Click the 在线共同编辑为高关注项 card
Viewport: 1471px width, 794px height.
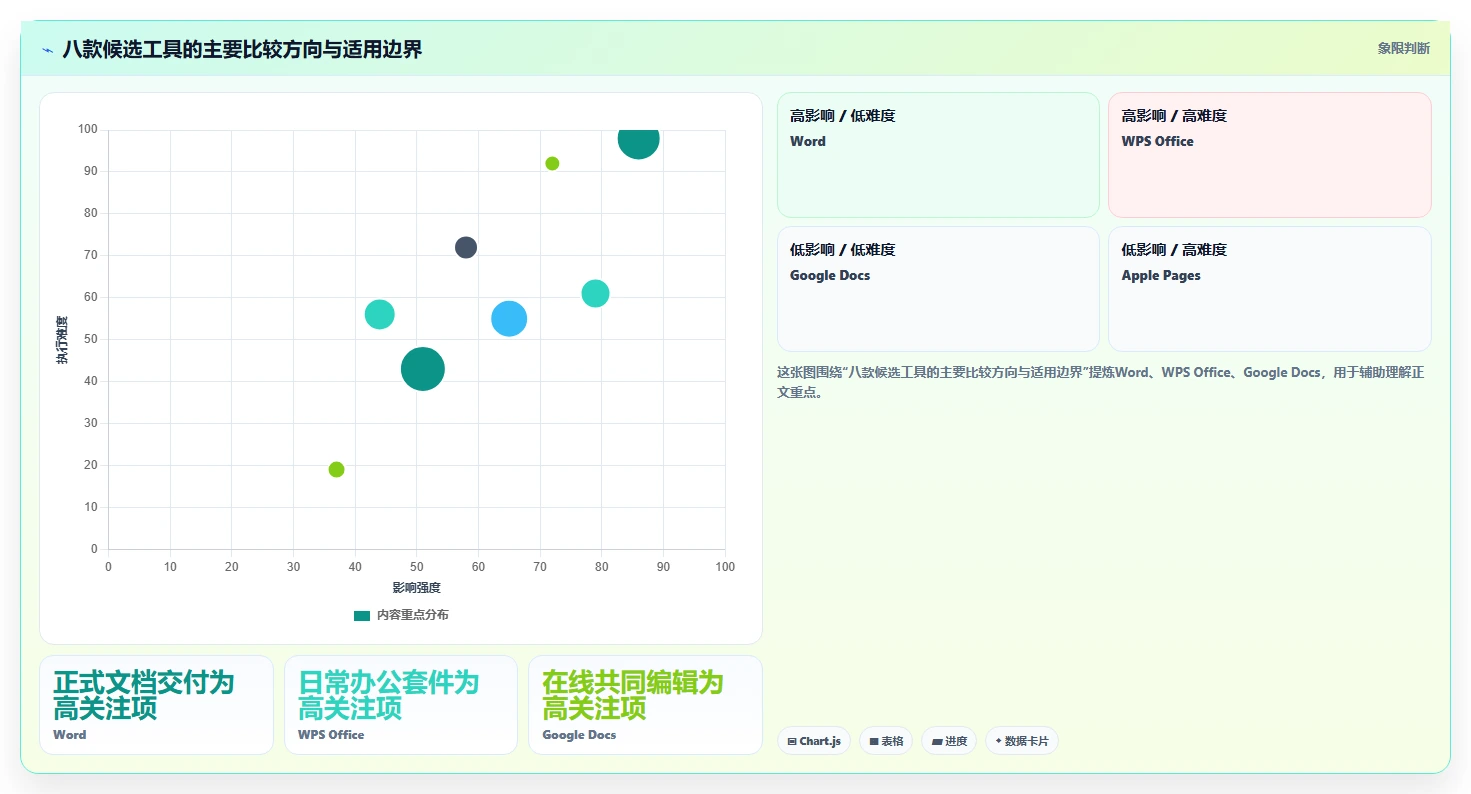click(x=645, y=705)
